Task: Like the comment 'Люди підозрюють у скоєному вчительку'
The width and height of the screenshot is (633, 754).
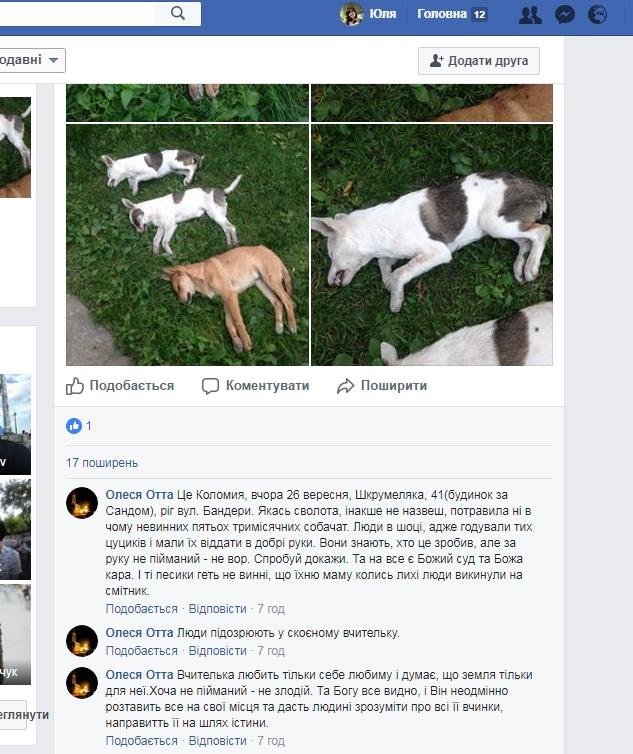Action: point(141,651)
